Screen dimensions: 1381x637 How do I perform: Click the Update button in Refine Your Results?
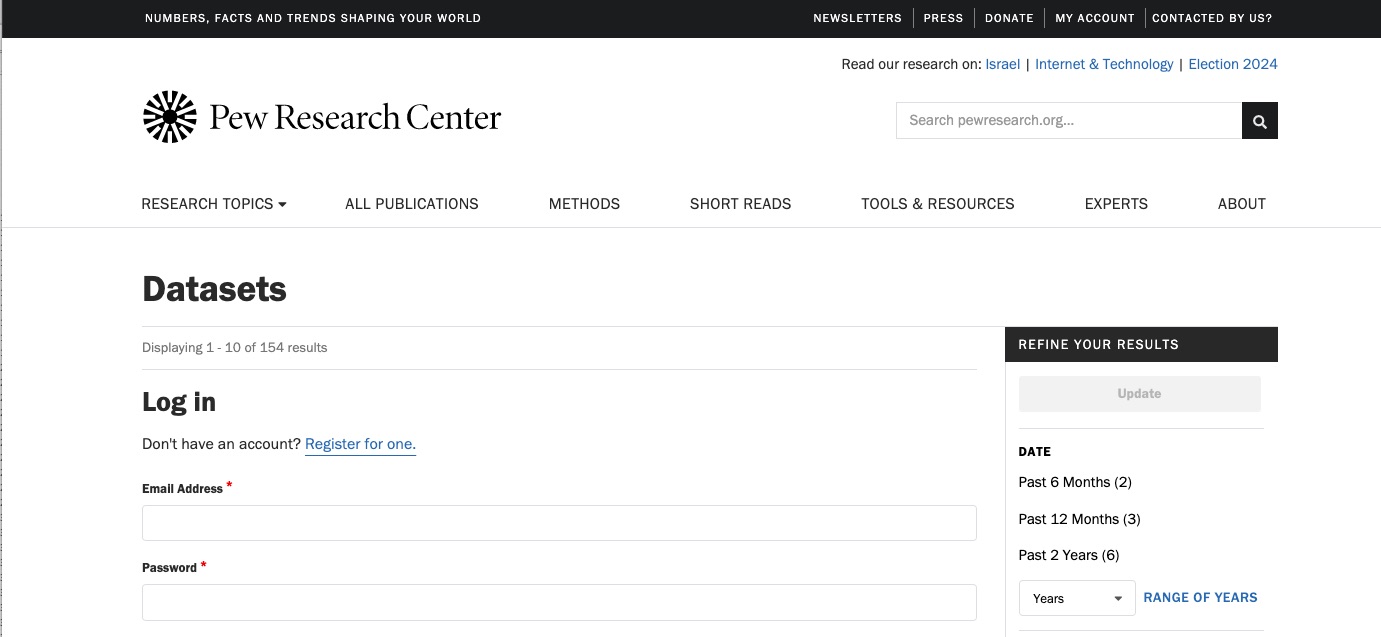[1139, 393]
